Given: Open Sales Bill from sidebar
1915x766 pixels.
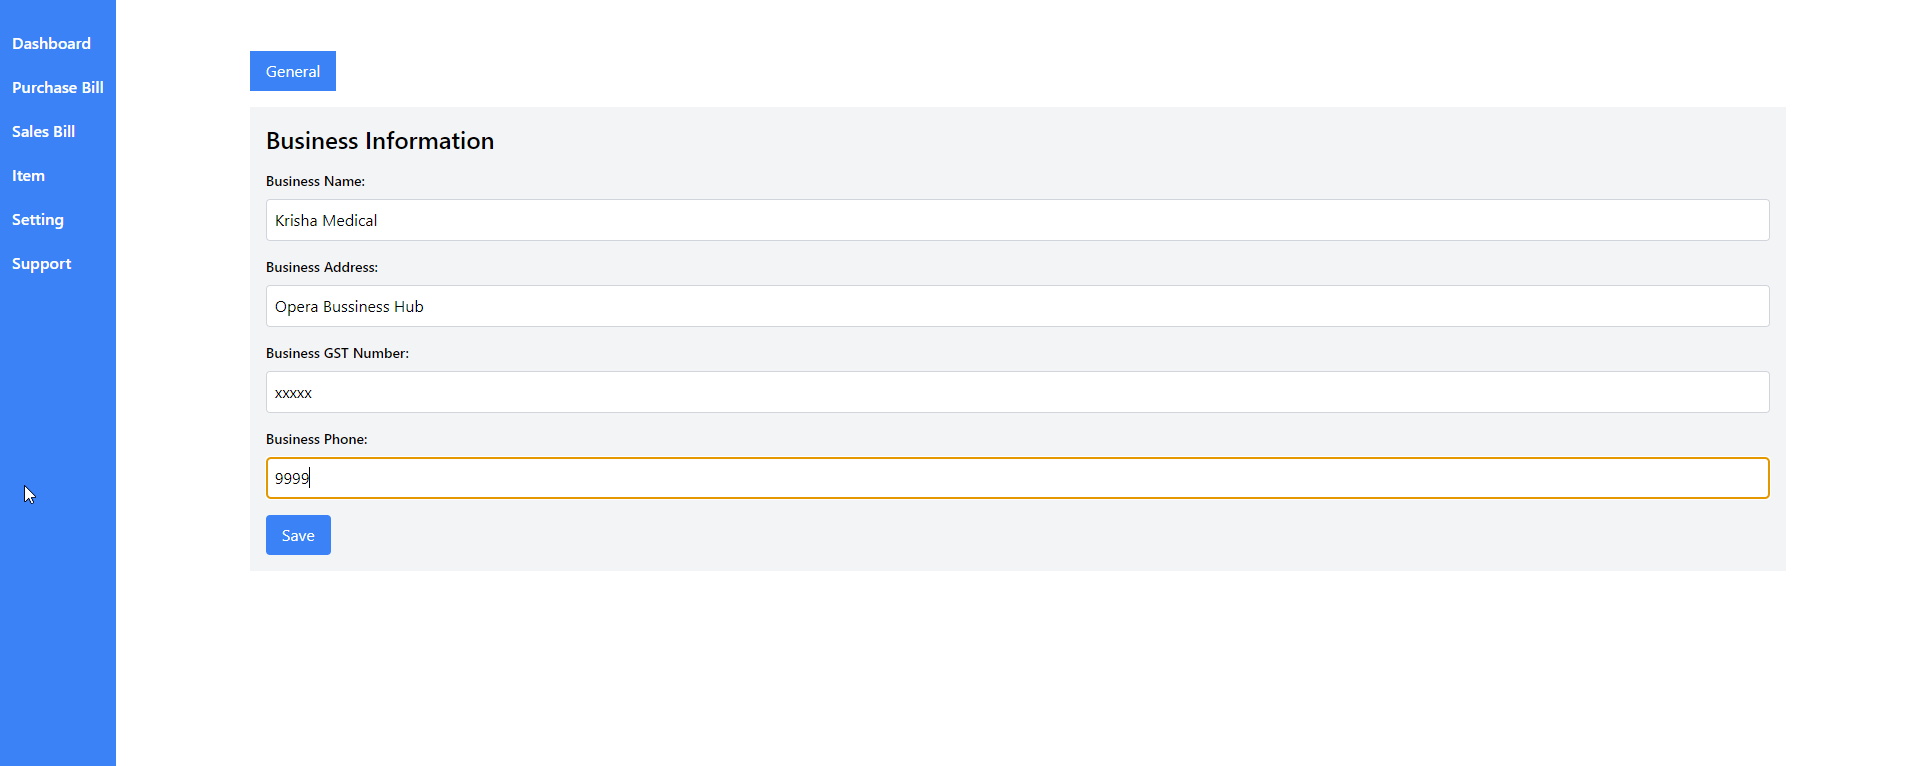Looking at the screenshot, I should coord(43,132).
